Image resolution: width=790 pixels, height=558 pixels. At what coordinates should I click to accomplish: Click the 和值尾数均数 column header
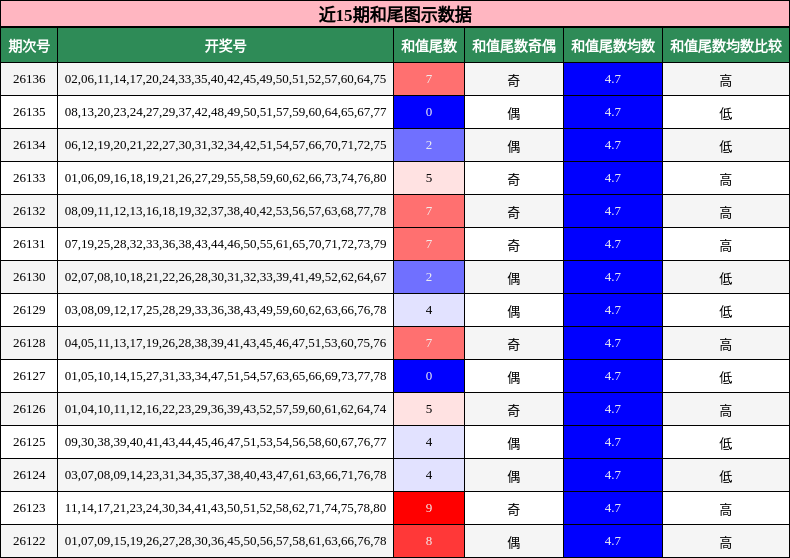[x=613, y=46]
